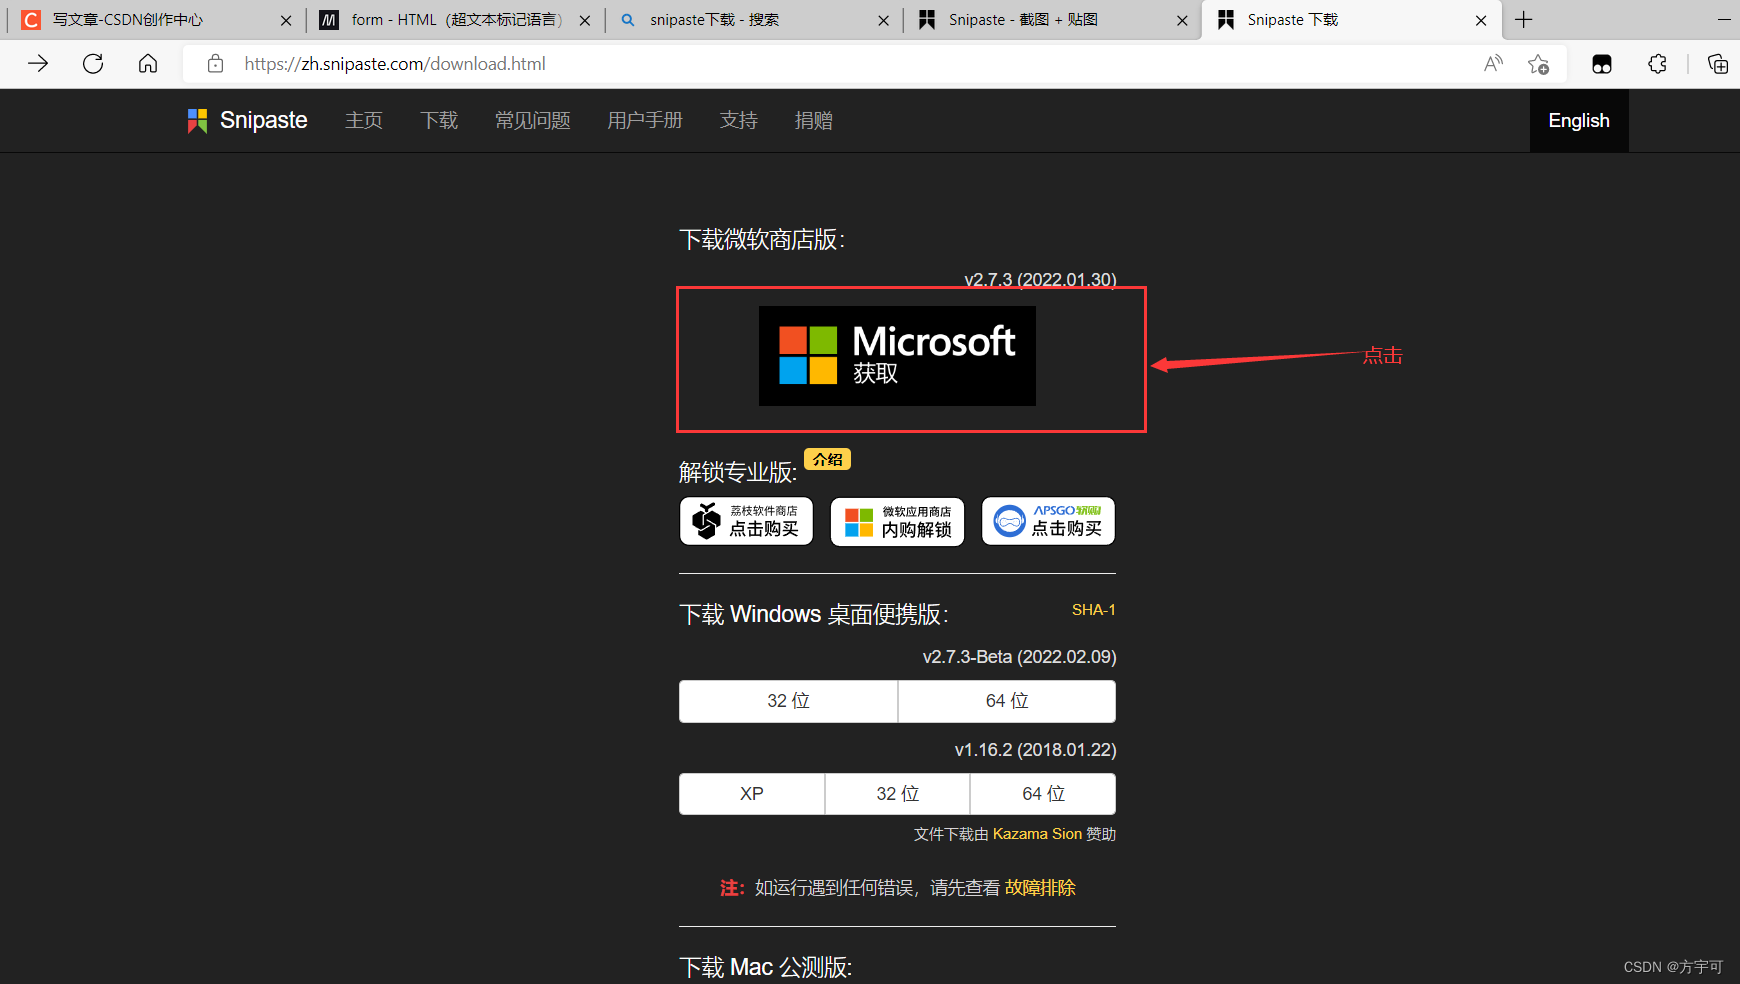Click the 荔枝软件商店 点击购买 button
The height and width of the screenshot is (984, 1740).
[746, 521]
